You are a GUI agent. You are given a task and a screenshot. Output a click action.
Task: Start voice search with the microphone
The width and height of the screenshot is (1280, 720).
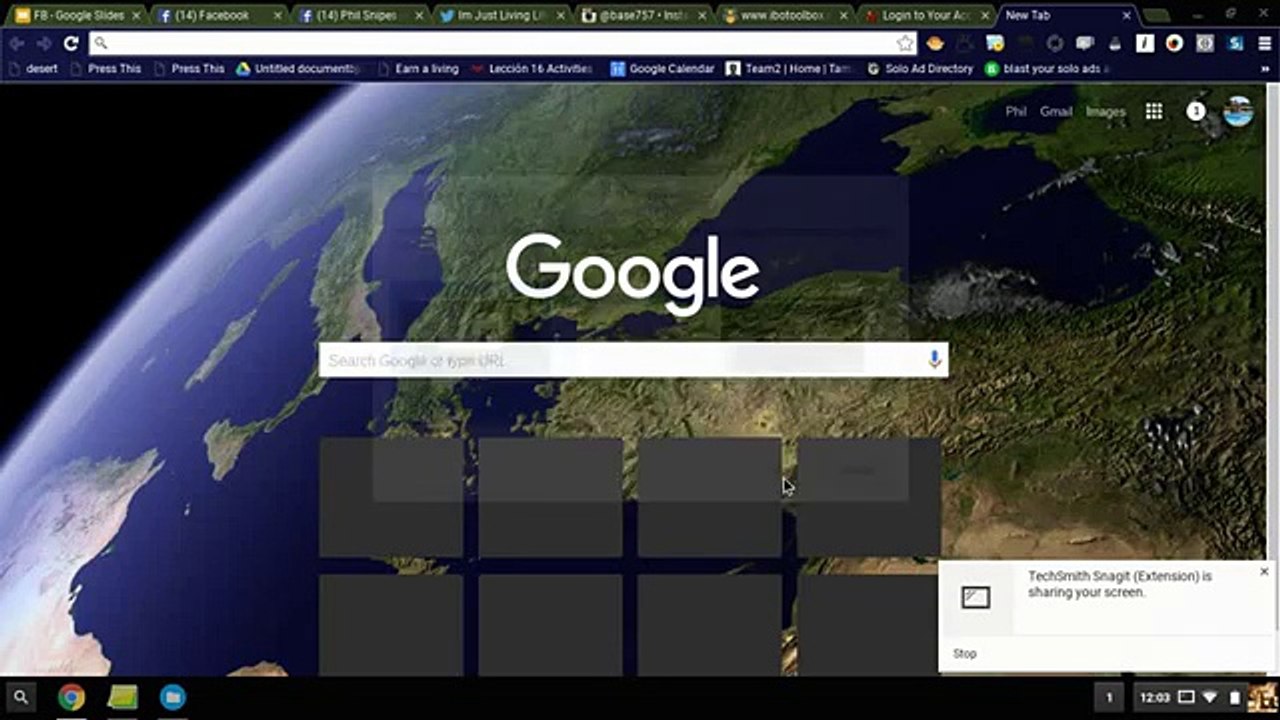tap(935, 360)
